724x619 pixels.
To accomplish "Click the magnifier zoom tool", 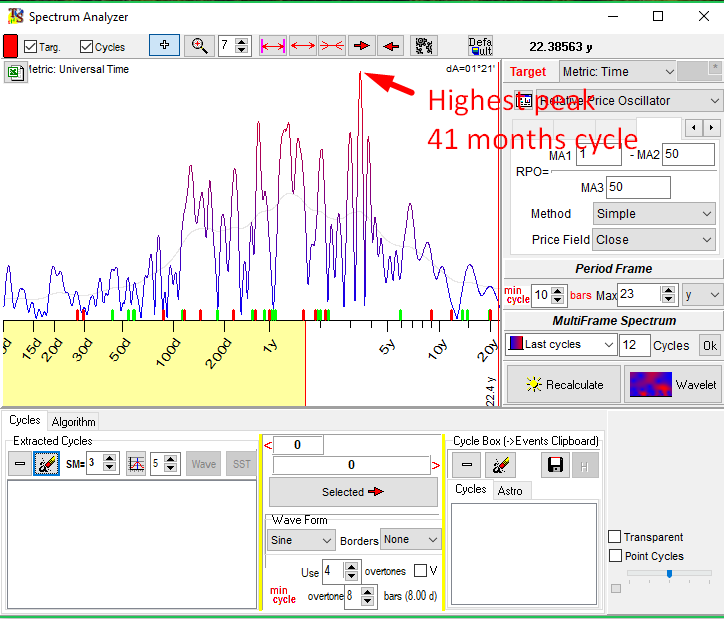I will tap(200, 45).
